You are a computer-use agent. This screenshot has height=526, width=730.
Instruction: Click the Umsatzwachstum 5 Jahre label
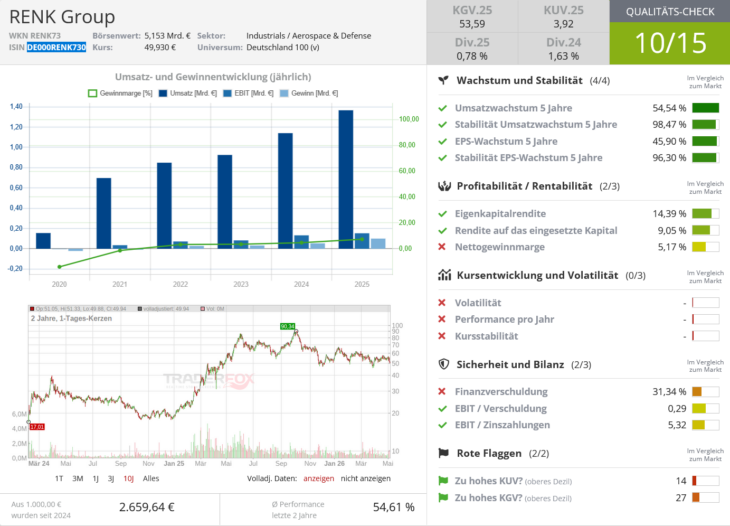(514, 108)
